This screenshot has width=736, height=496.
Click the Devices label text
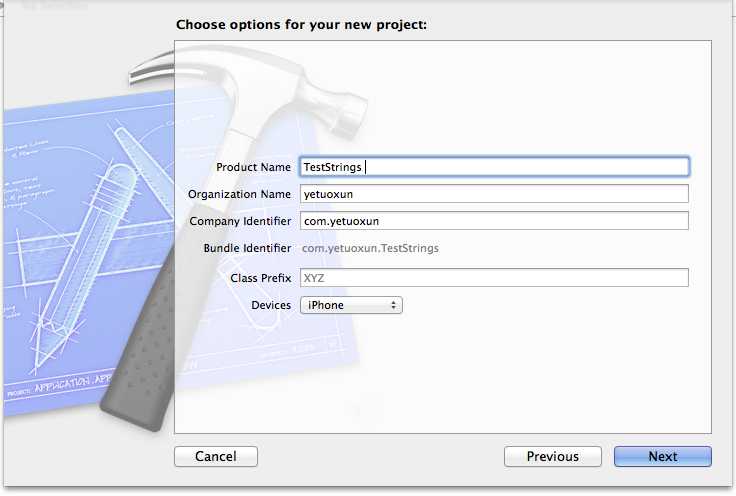[271, 305]
